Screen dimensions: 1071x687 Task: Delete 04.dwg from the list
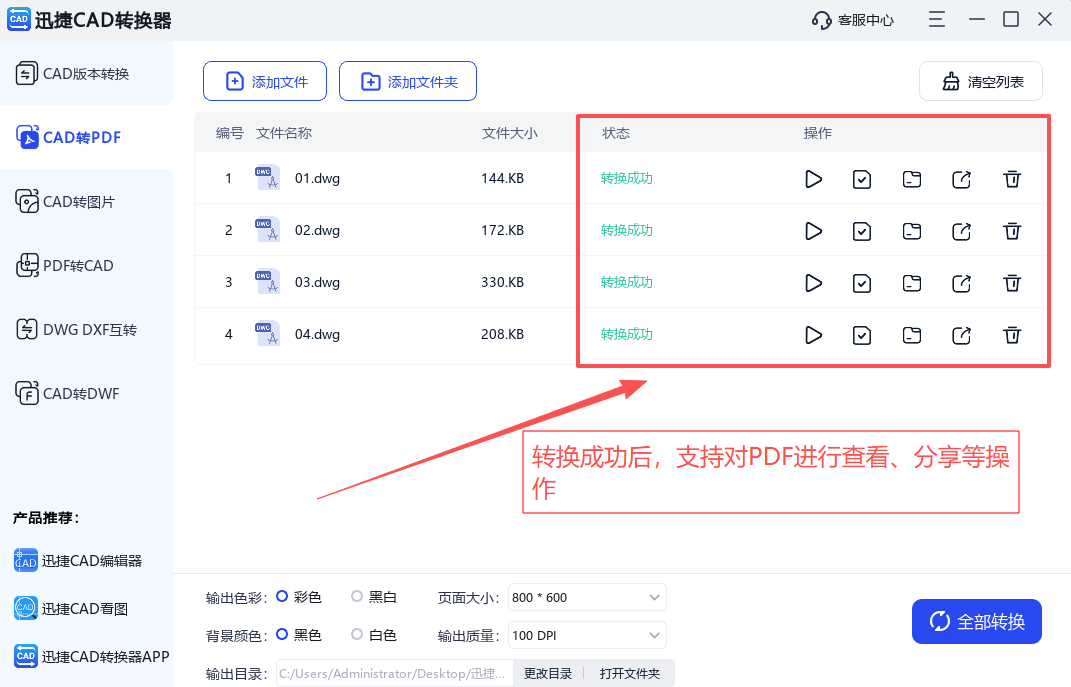point(1012,335)
